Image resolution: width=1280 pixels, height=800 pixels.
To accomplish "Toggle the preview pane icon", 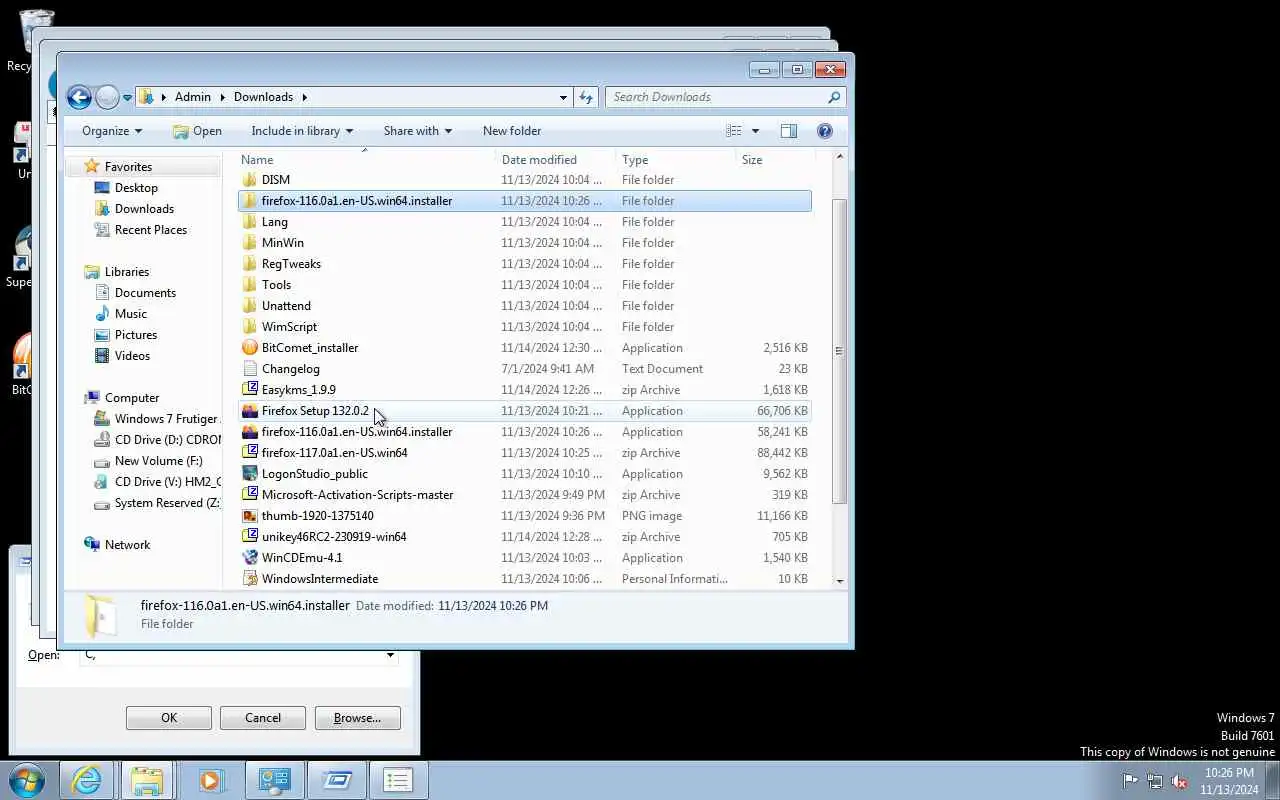I will [x=788, y=131].
